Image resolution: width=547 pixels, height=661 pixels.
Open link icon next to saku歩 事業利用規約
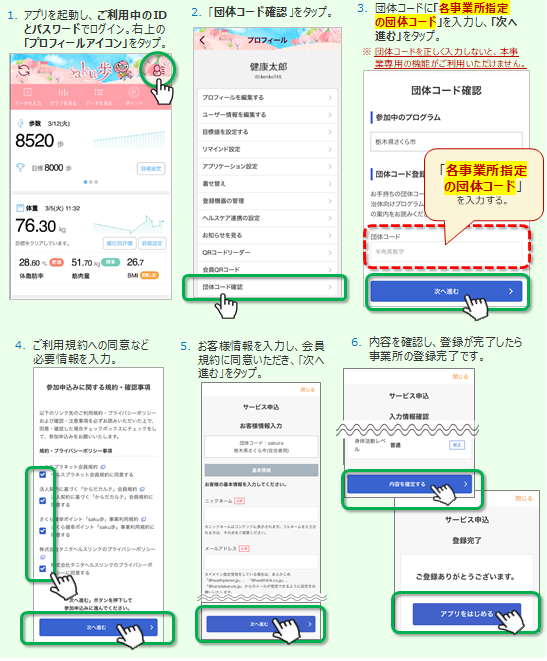click(144, 519)
